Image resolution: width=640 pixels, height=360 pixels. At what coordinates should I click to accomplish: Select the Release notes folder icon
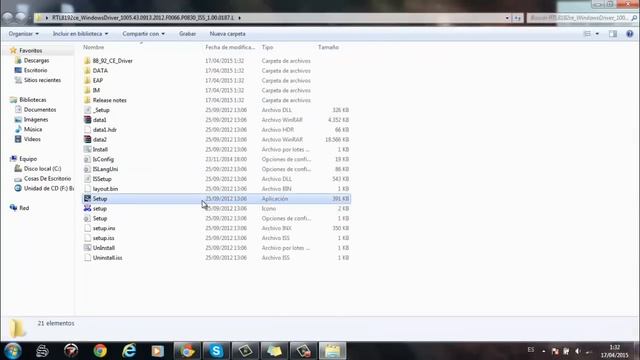click(87, 100)
